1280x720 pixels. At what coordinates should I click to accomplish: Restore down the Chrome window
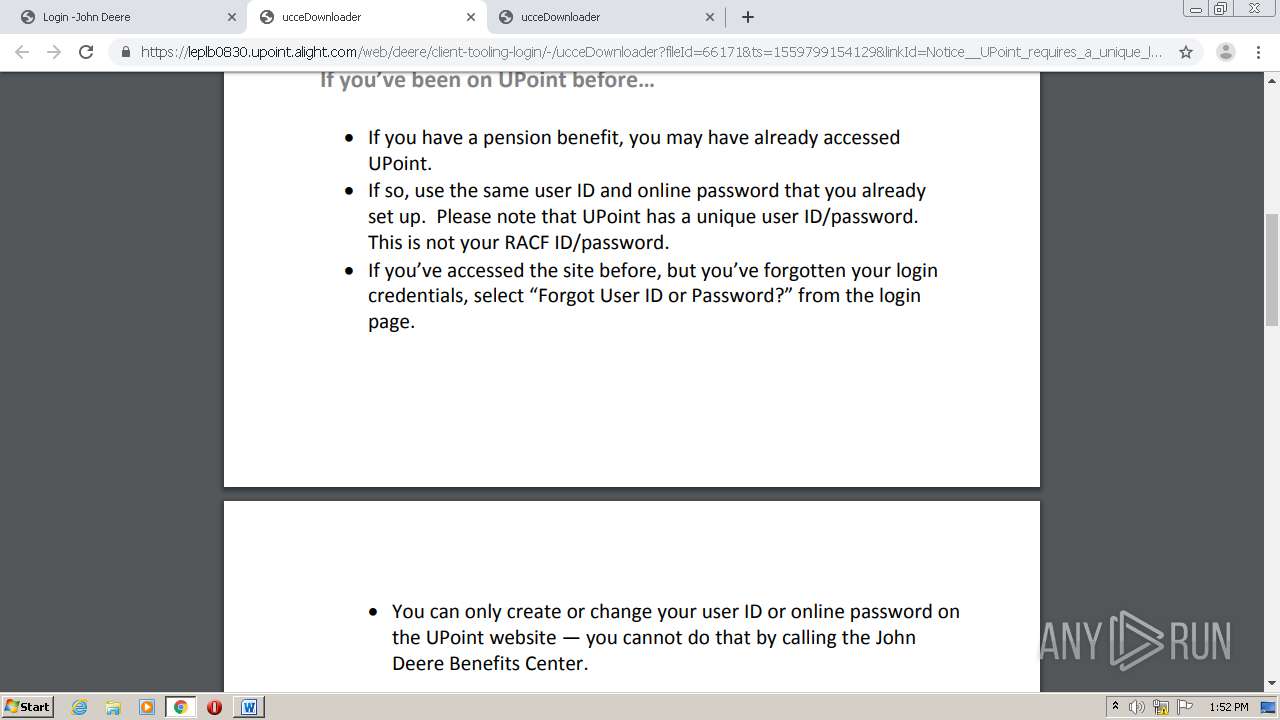pyautogui.click(x=1221, y=9)
